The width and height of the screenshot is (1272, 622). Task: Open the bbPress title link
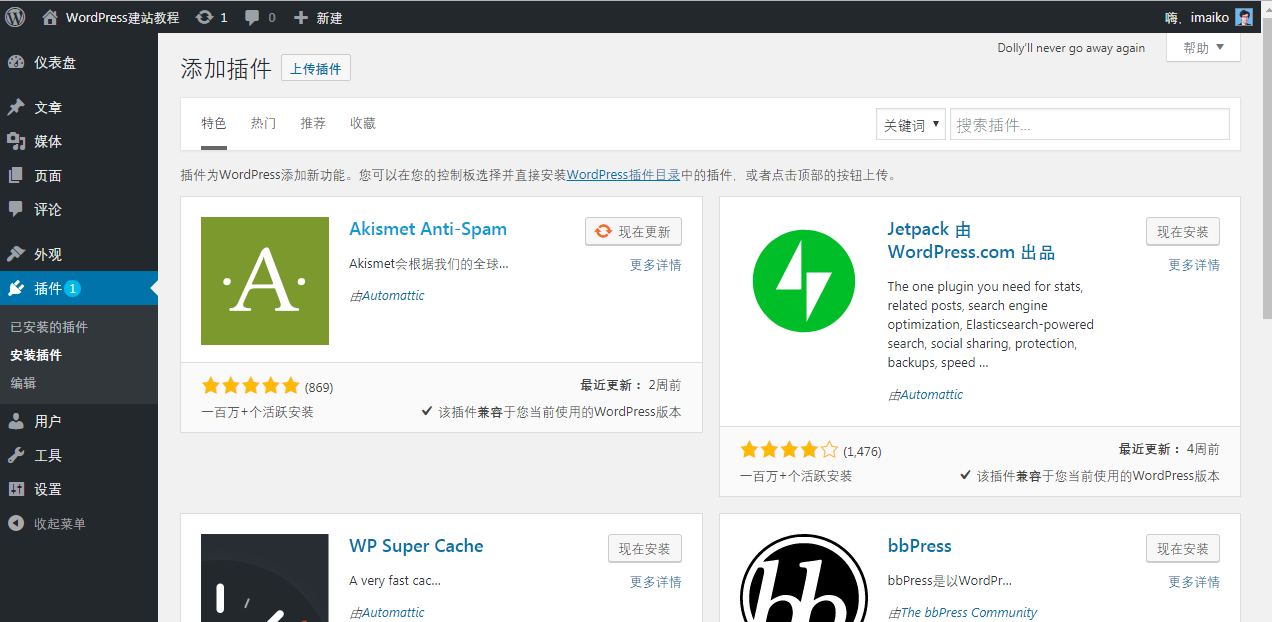(x=919, y=546)
